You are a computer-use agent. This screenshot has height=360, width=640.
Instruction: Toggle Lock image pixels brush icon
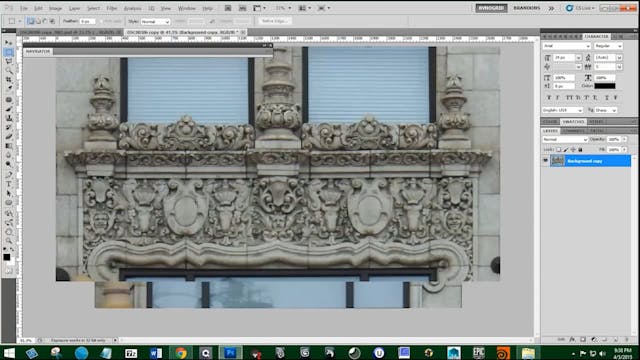coord(566,150)
